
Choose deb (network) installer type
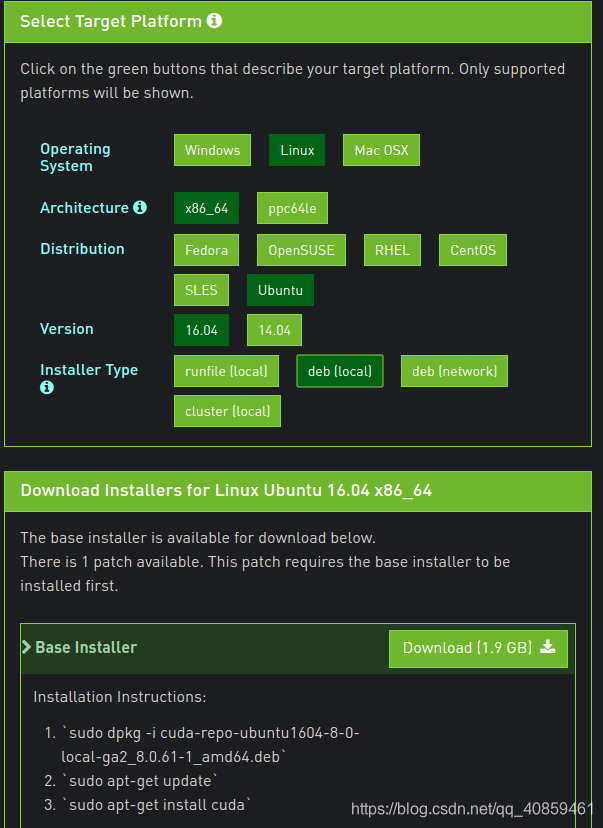coord(454,371)
